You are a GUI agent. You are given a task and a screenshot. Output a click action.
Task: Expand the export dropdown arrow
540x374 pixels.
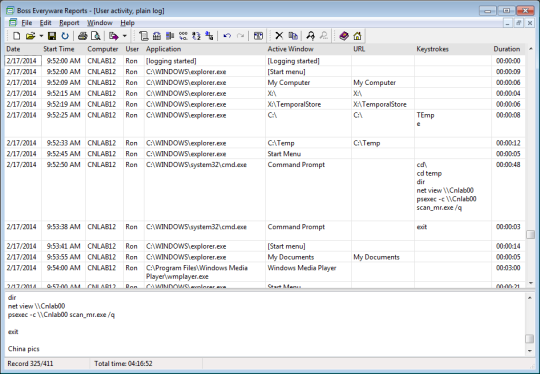coord(125,36)
